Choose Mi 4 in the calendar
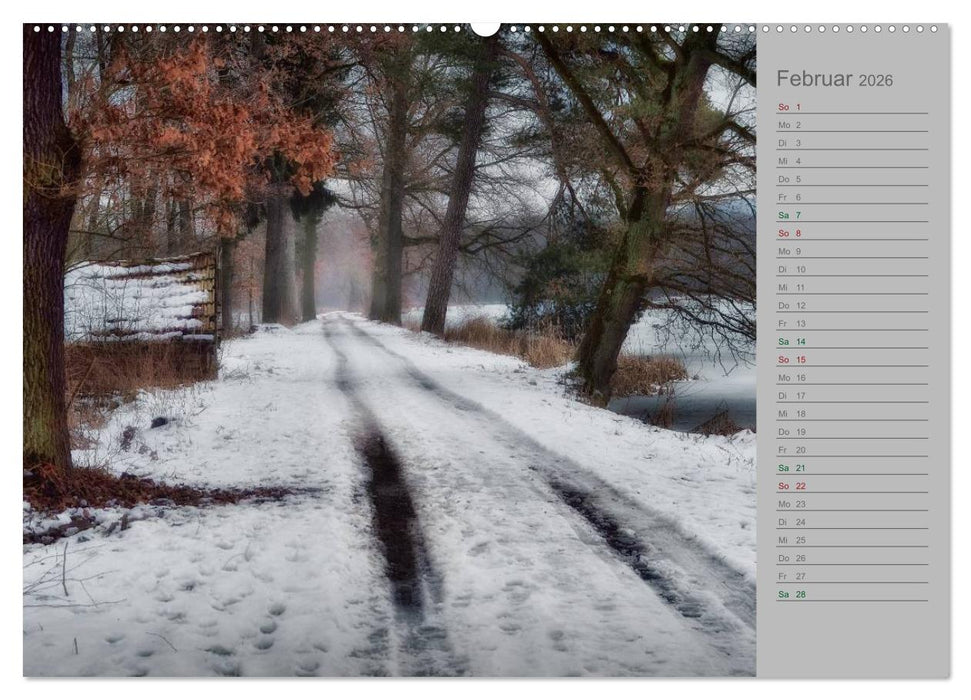The width and height of the screenshot is (971, 700). (x=790, y=161)
